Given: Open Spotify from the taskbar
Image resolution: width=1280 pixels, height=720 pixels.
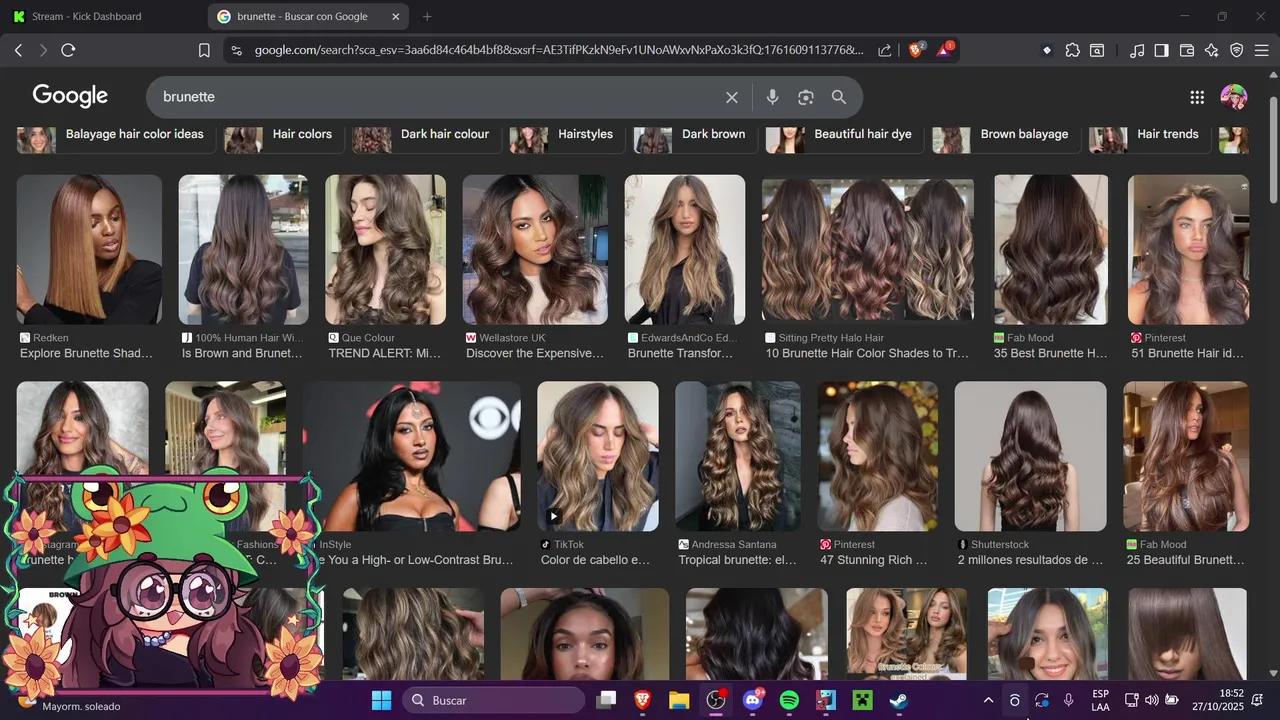Looking at the screenshot, I should 789,700.
